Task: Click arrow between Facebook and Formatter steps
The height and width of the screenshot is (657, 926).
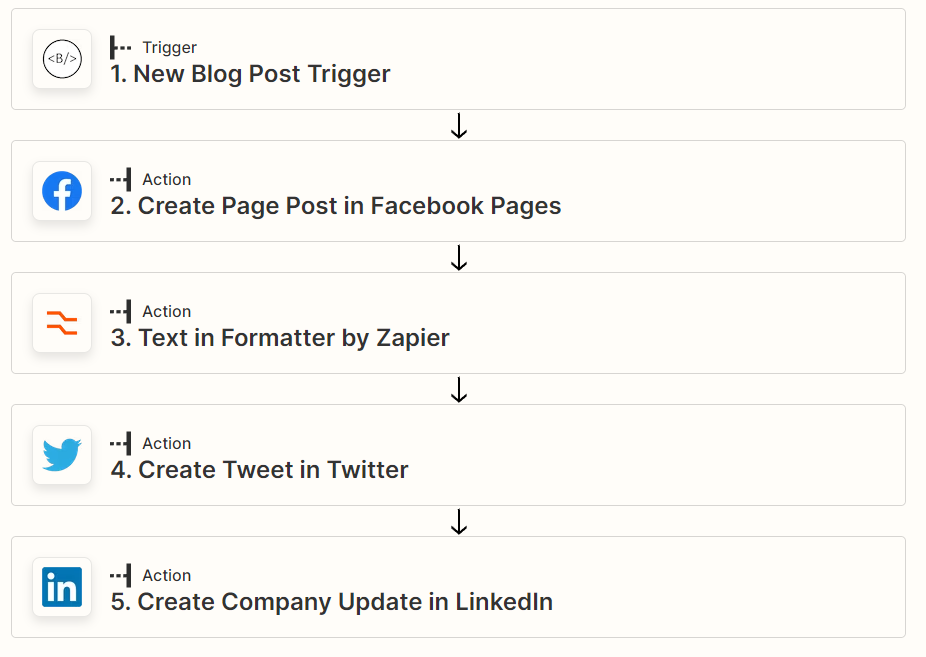Action: (x=459, y=258)
